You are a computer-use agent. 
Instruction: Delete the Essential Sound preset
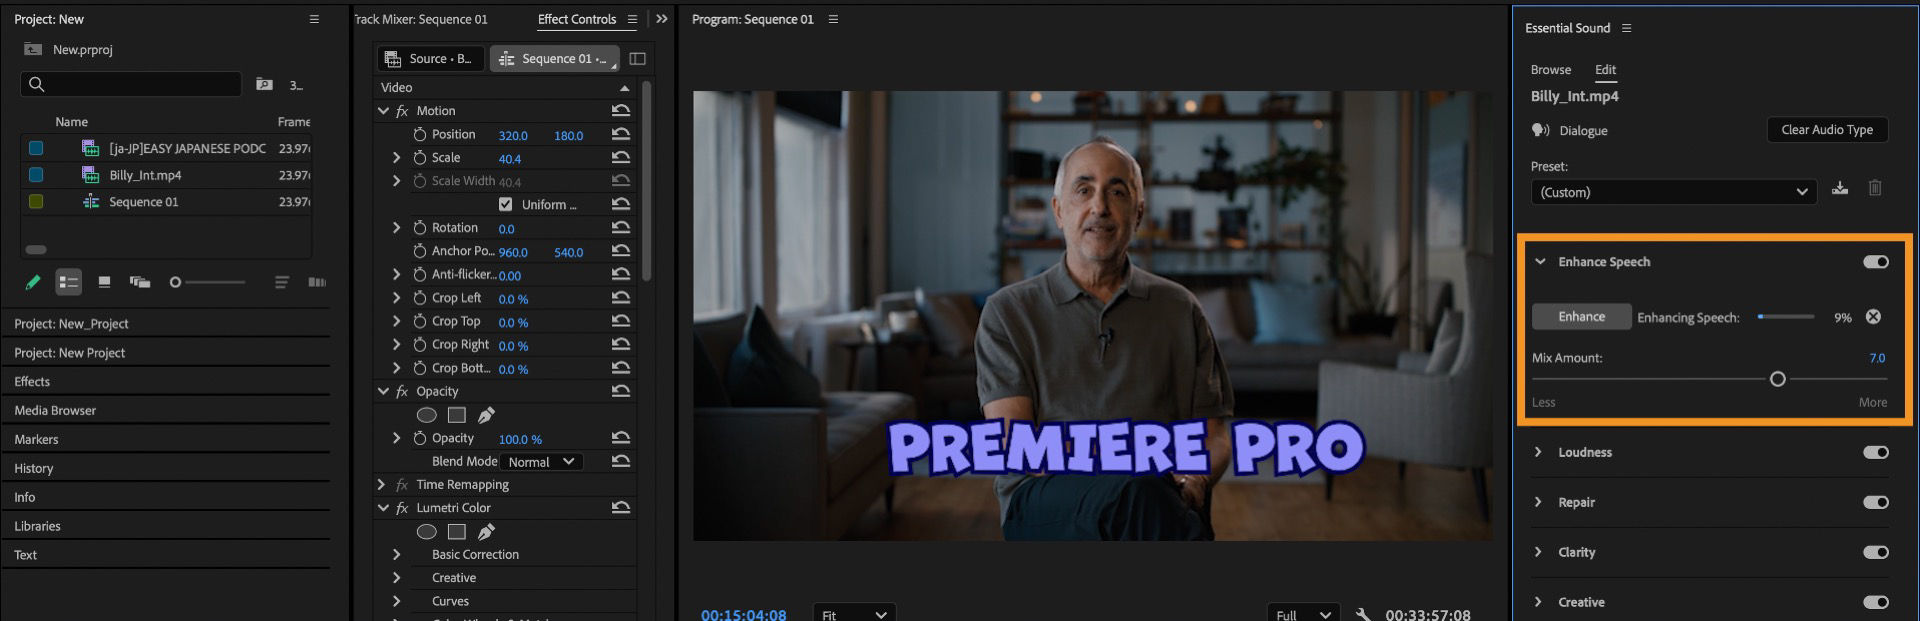click(x=1875, y=188)
